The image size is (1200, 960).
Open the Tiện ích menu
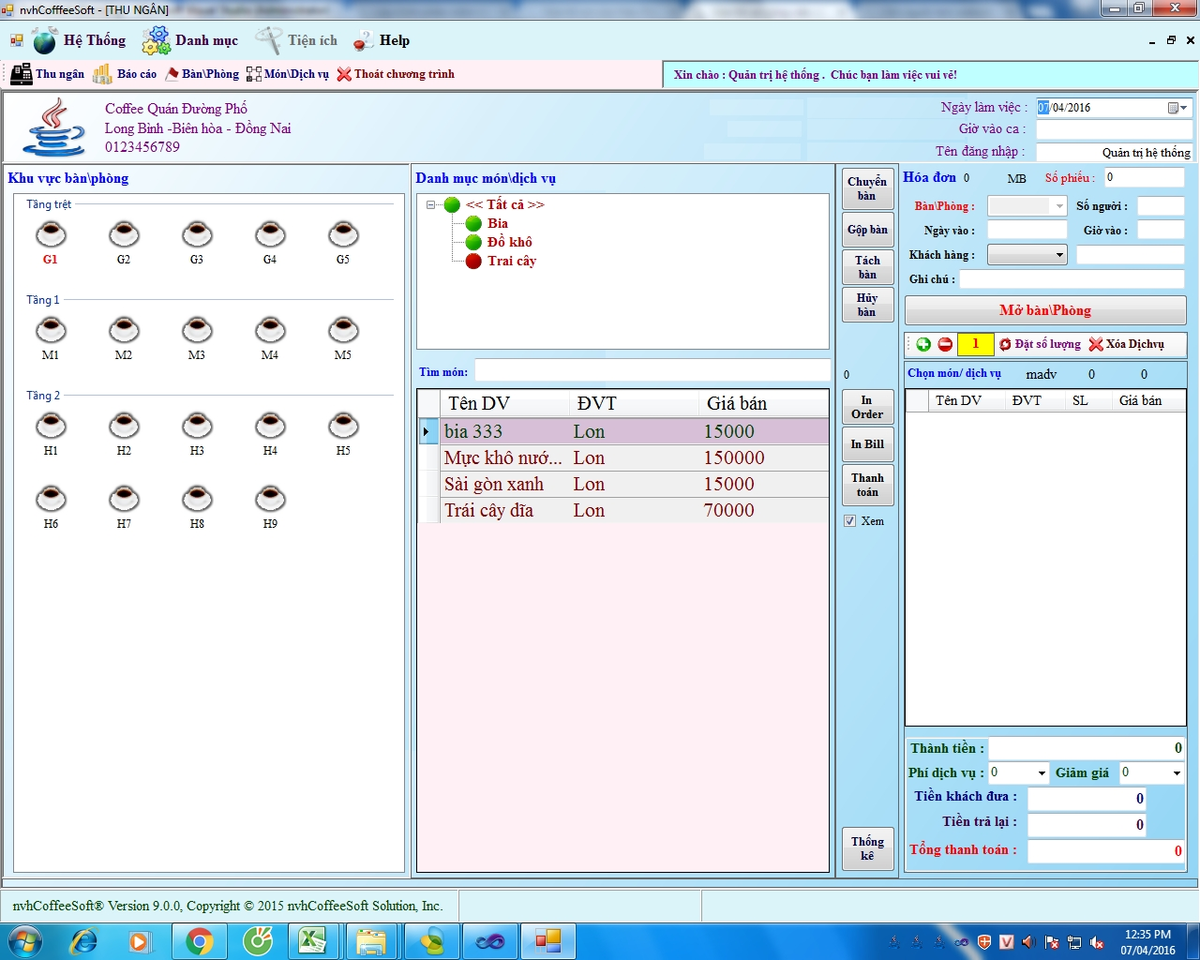pyautogui.click(x=297, y=41)
